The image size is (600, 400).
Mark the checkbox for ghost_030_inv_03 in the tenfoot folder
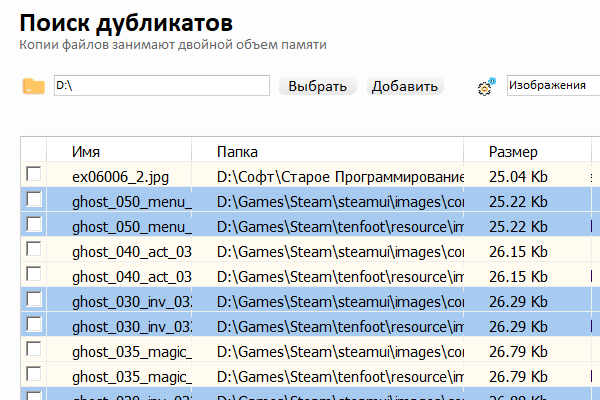34,325
